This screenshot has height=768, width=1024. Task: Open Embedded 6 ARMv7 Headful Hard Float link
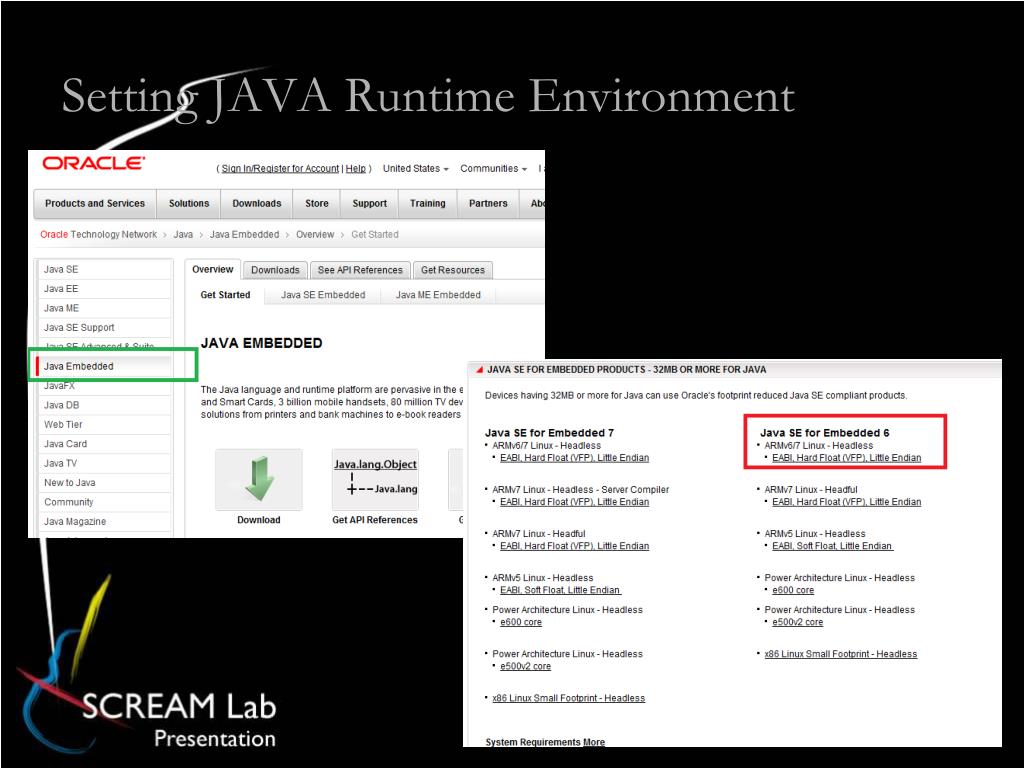(847, 502)
